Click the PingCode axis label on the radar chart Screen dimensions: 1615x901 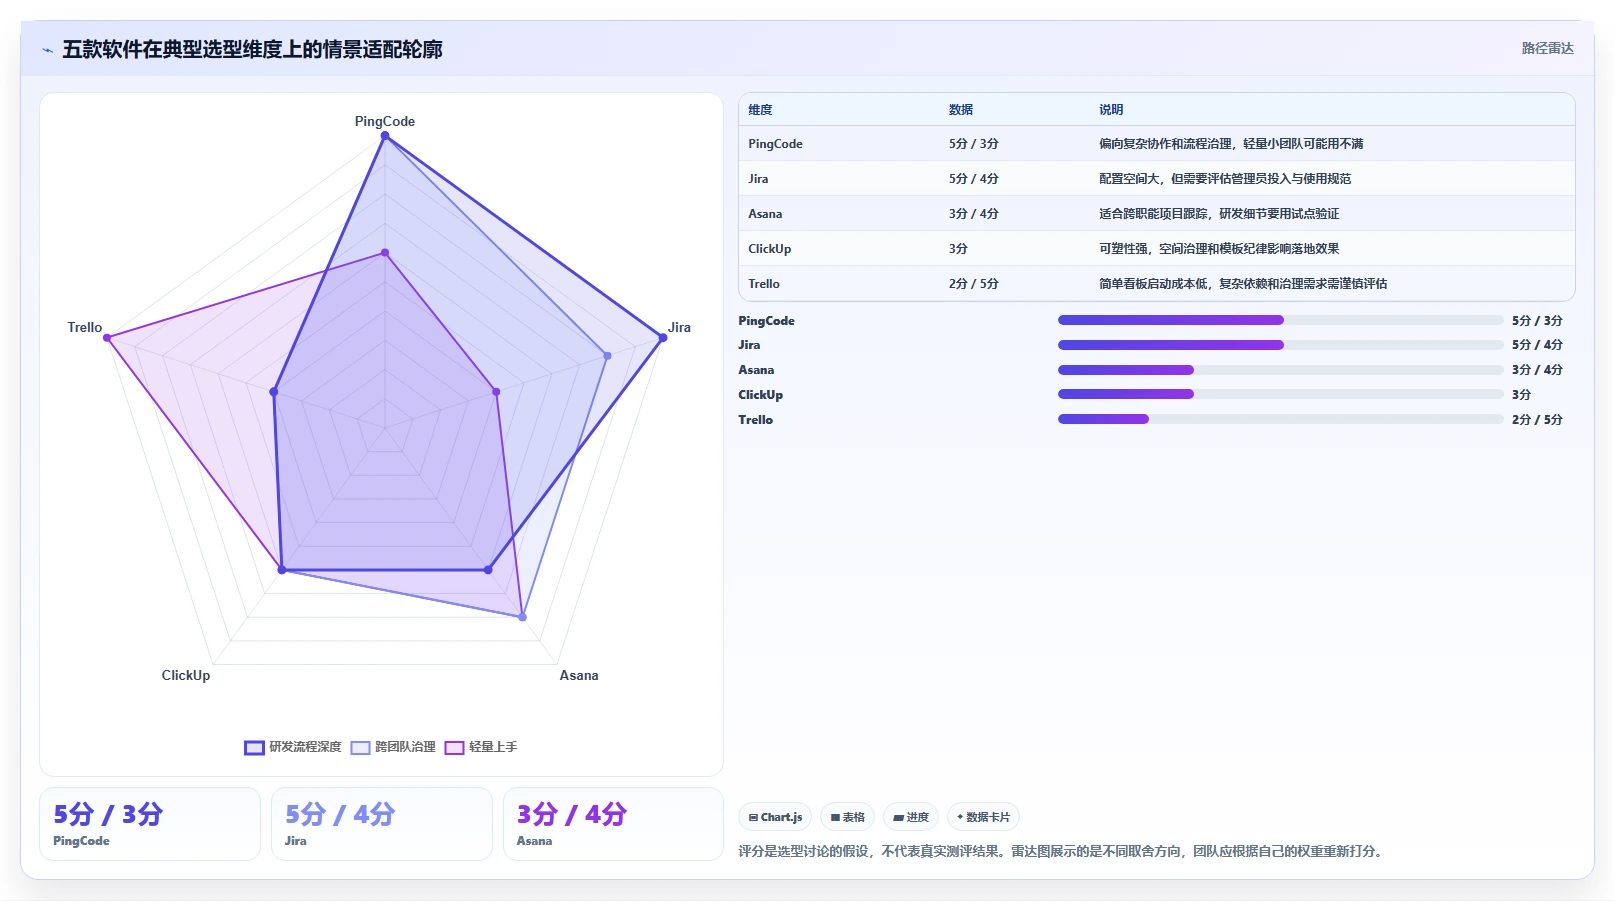384,121
